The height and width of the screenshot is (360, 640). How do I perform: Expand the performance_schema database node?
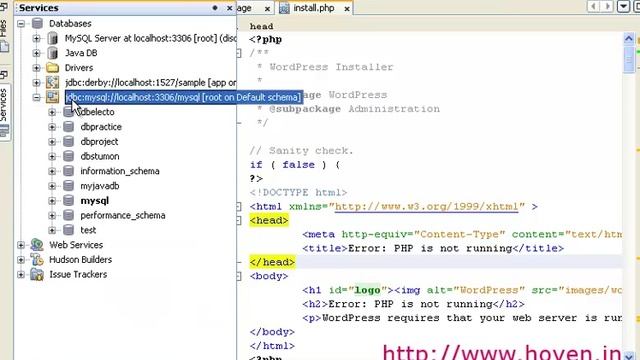point(52,215)
